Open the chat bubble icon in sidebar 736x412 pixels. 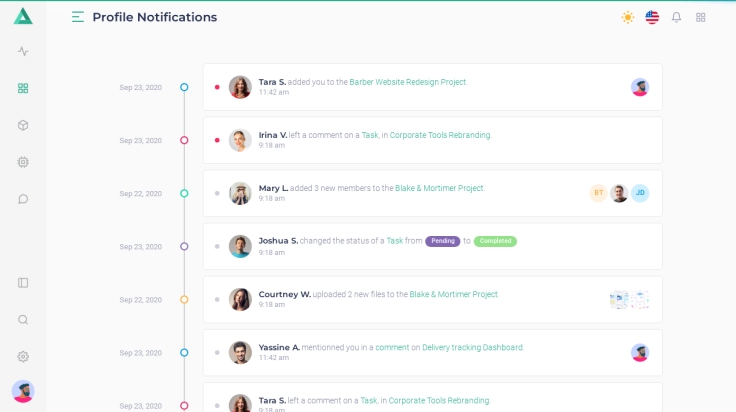tap(23, 199)
